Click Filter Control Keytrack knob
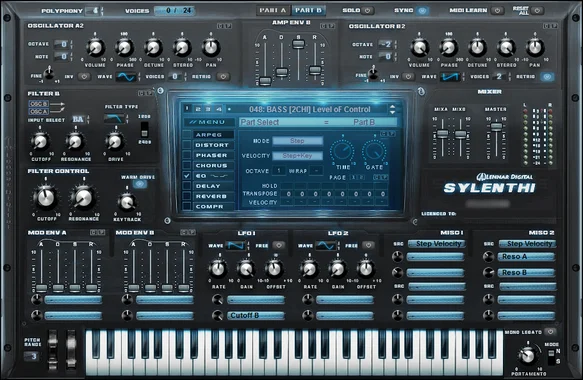The height and width of the screenshot is (380, 583). tap(127, 202)
